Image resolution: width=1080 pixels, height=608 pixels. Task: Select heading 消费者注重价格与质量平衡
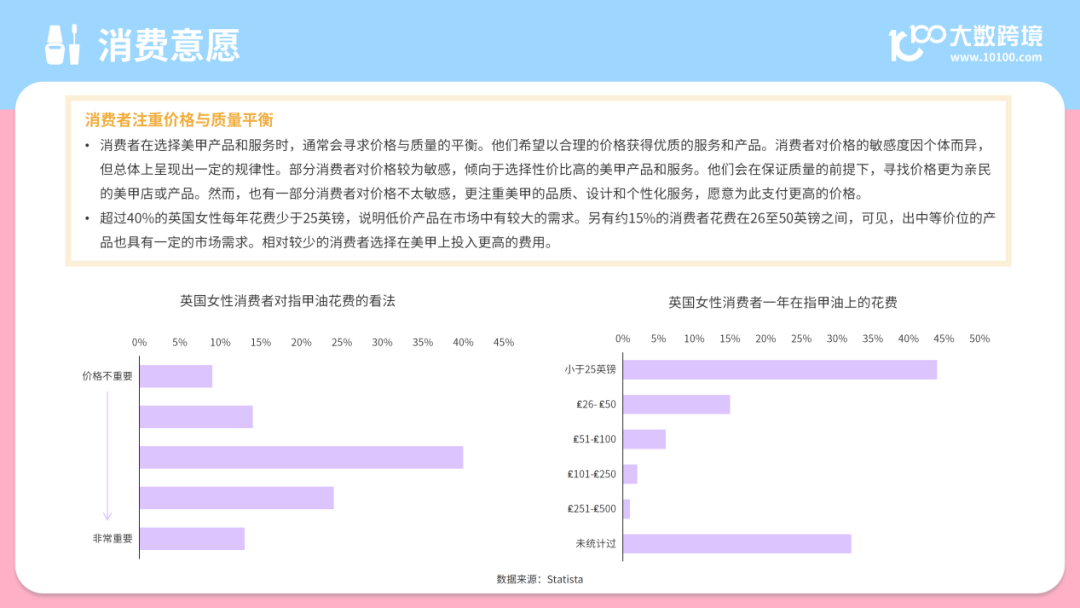(x=179, y=120)
